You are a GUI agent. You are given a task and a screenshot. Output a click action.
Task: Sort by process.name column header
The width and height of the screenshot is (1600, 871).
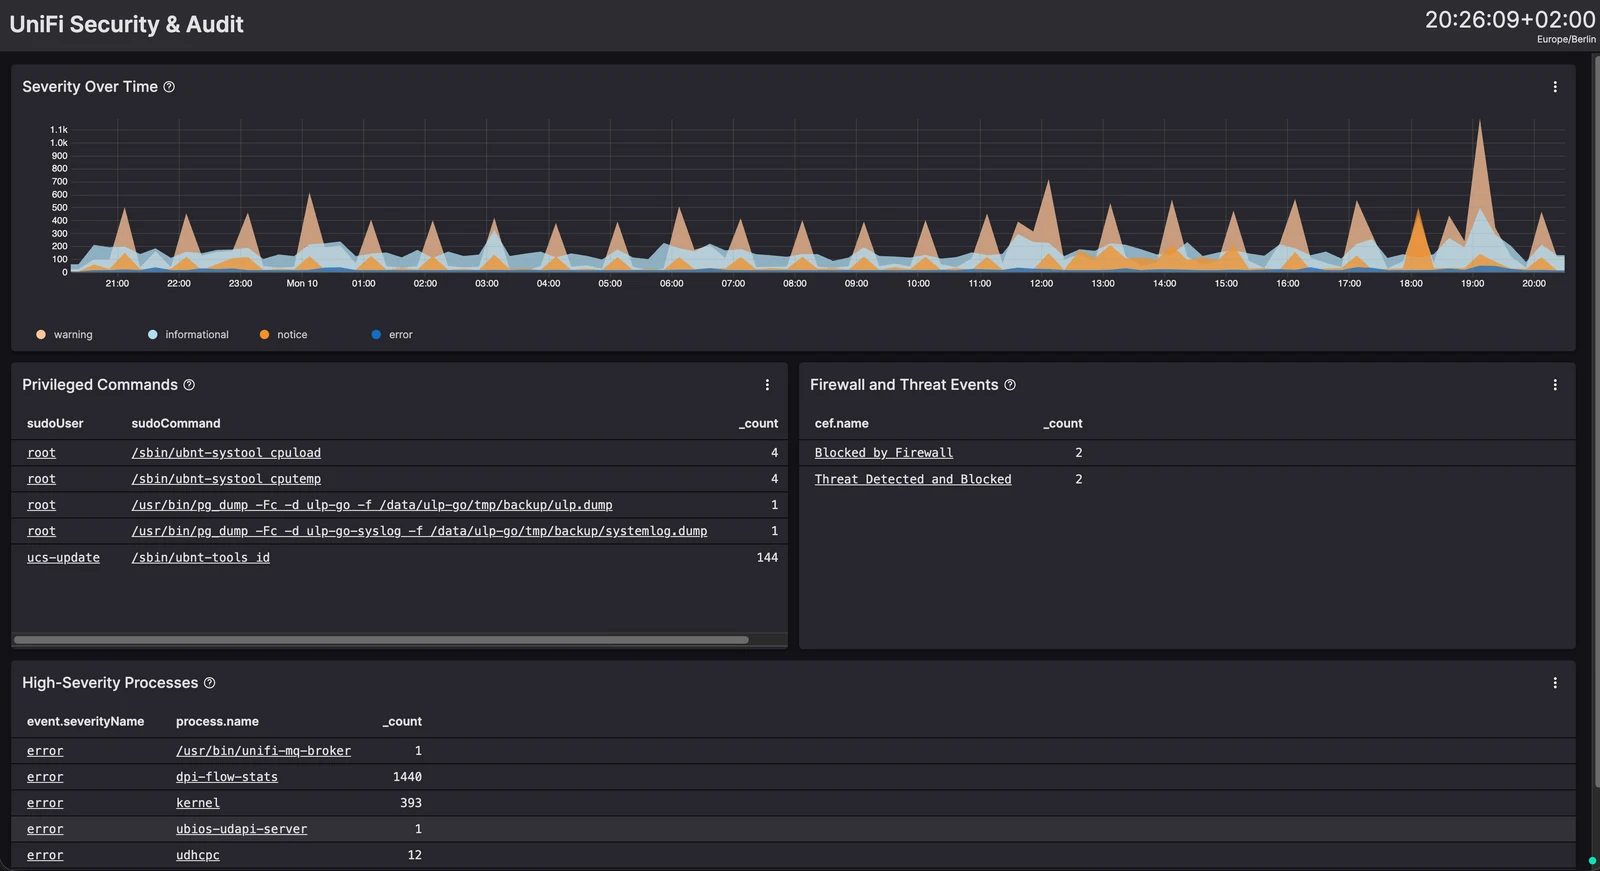click(x=217, y=722)
